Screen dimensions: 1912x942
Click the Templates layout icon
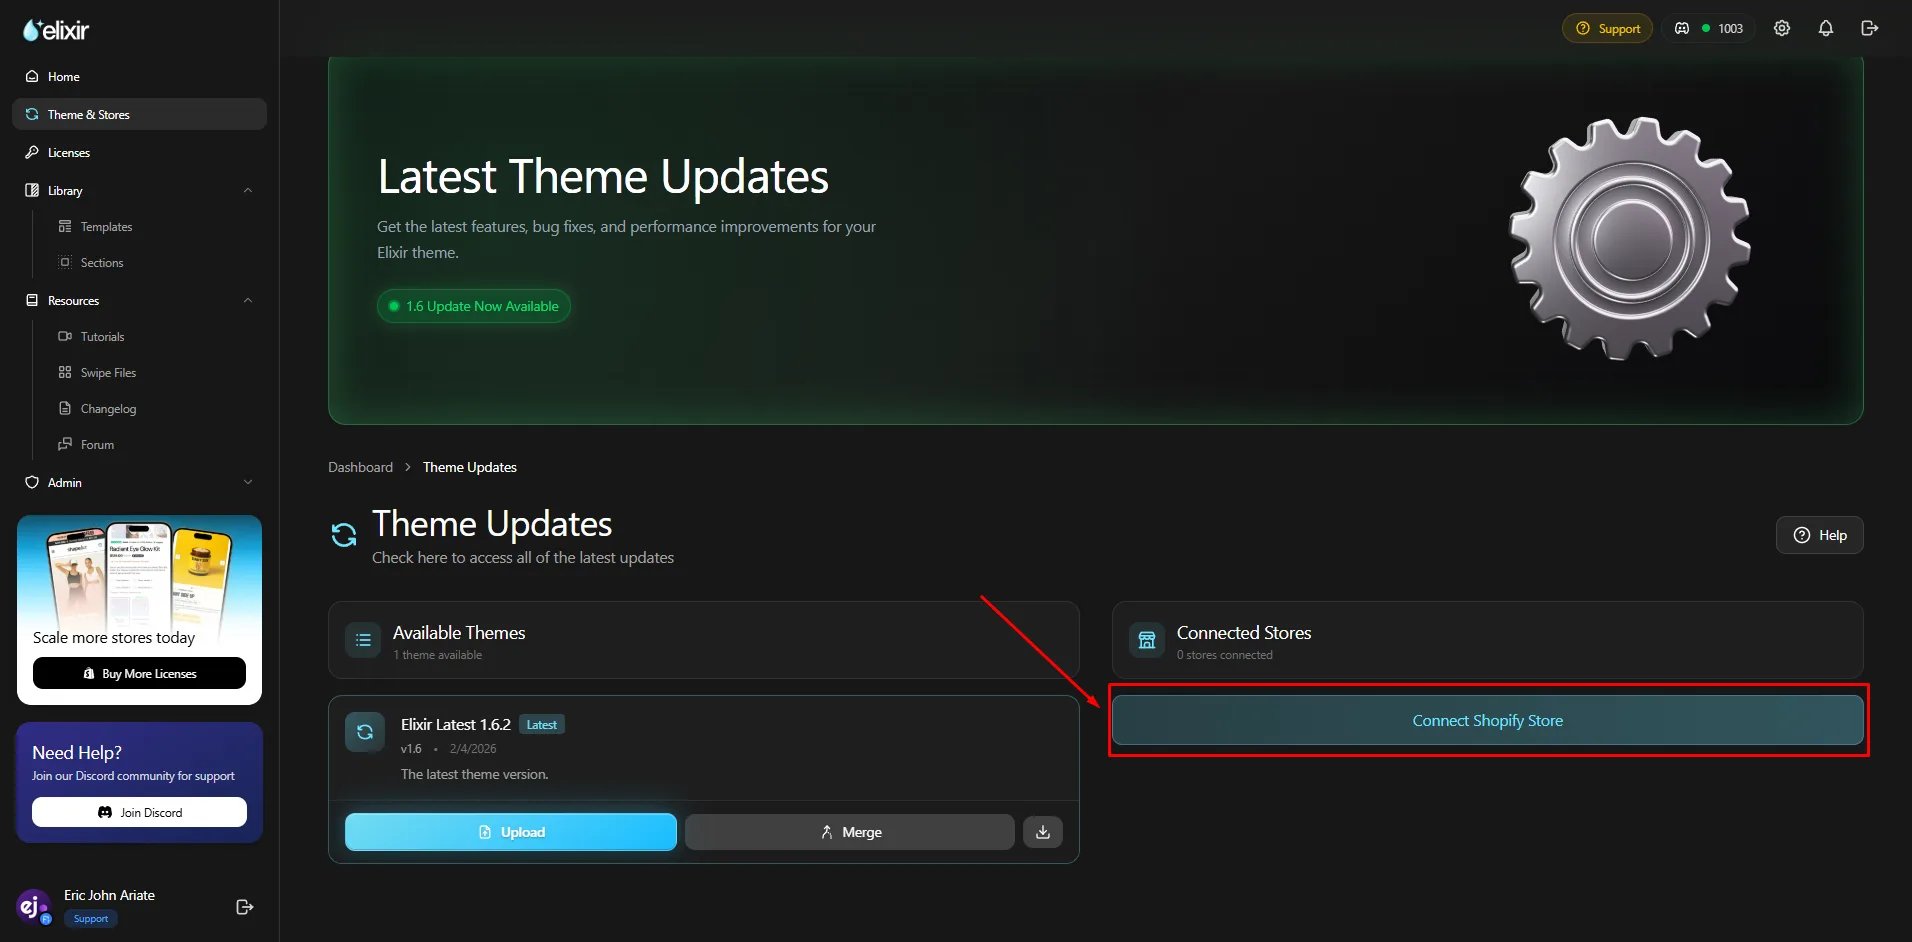(65, 226)
